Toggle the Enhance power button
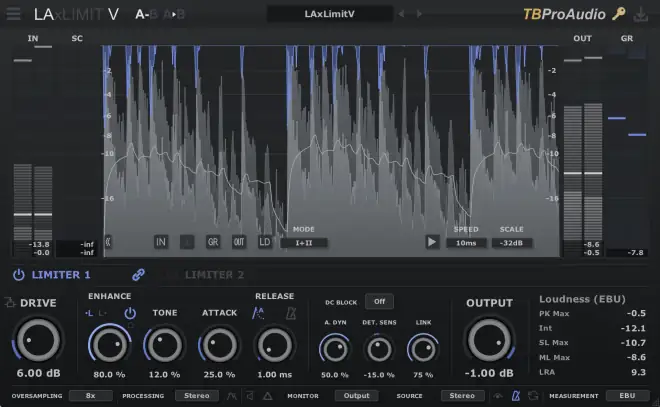 (130, 313)
